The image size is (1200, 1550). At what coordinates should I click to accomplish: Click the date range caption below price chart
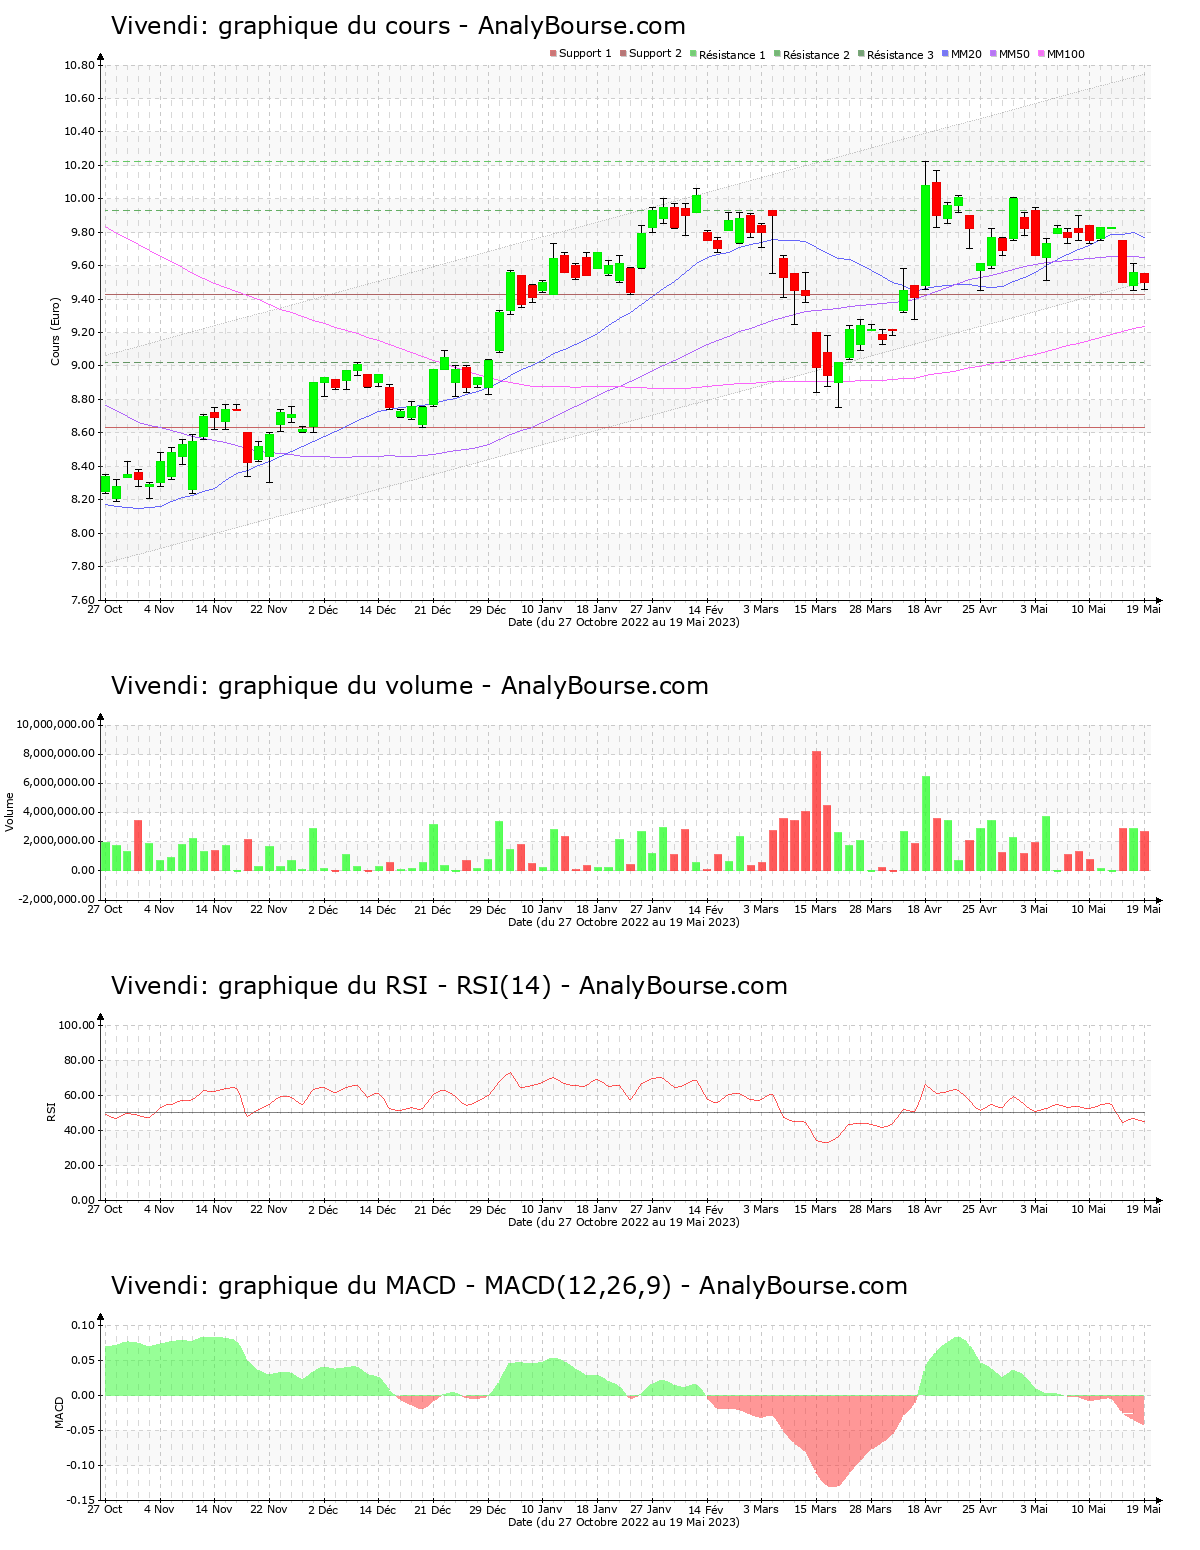(x=624, y=622)
